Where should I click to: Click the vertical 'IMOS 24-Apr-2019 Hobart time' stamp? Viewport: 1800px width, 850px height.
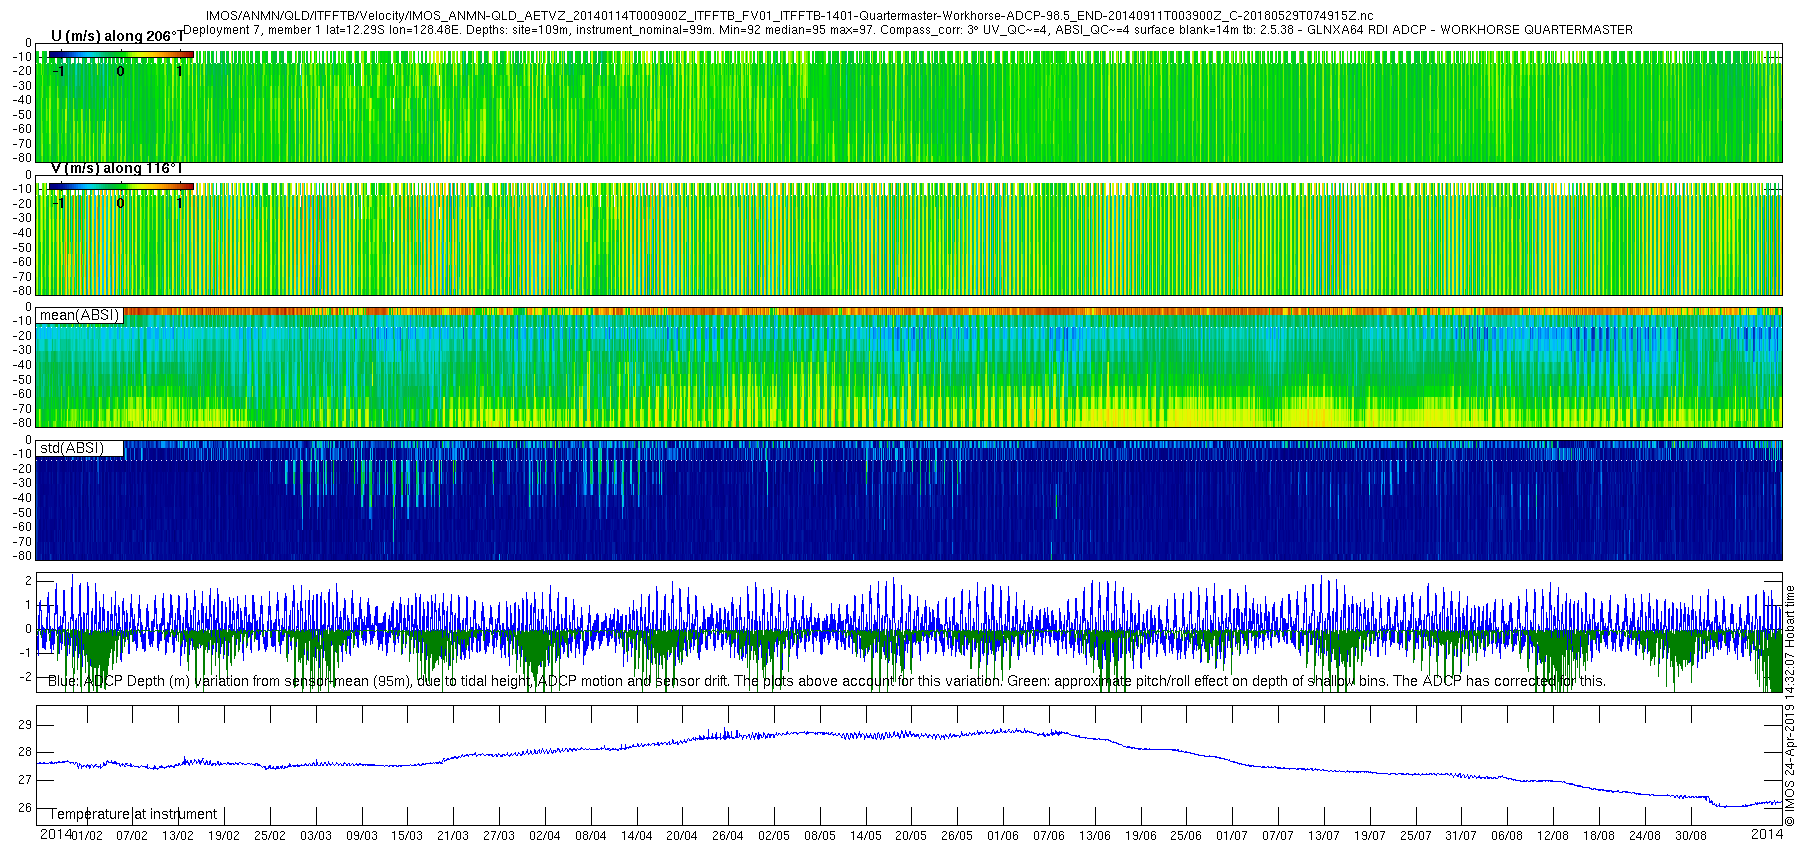click(1790, 705)
